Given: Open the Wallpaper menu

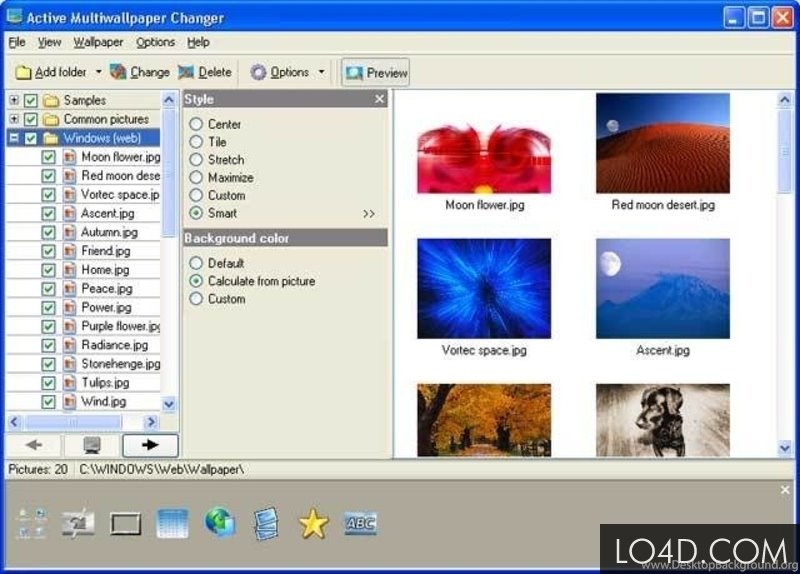Looking at the screenshot, I should point(98,42).
